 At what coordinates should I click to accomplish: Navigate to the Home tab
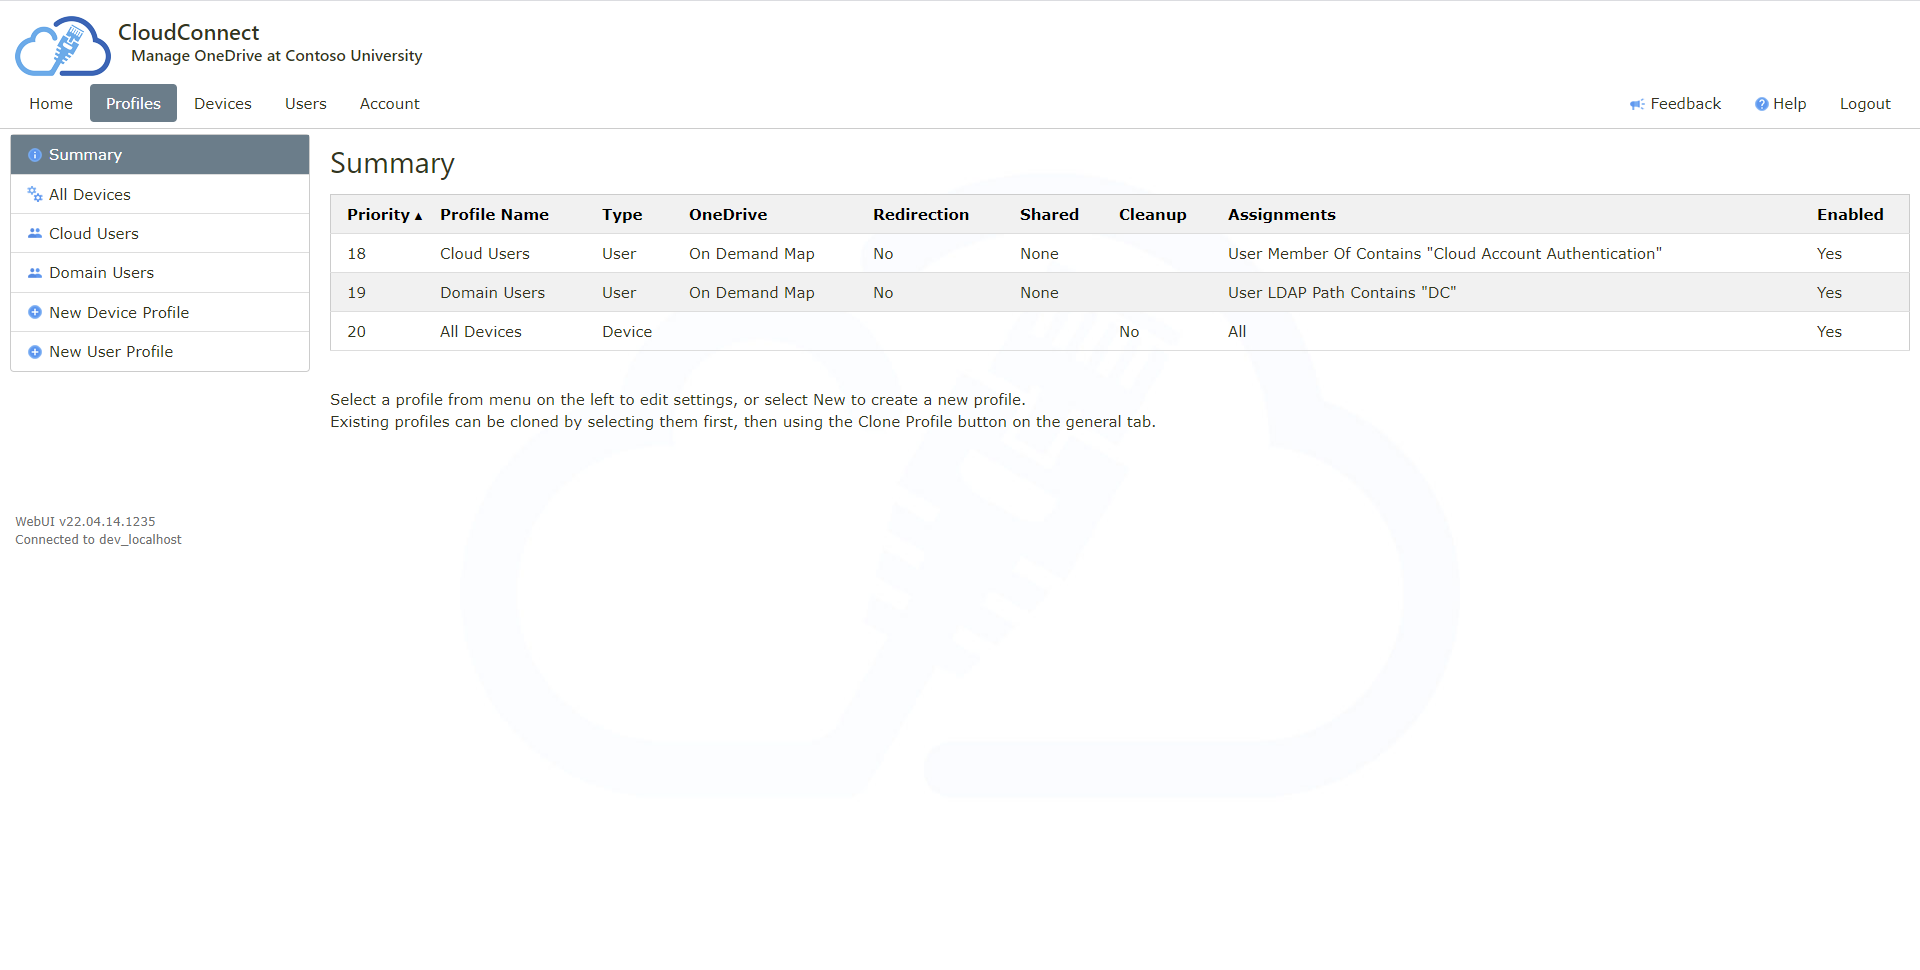(x=51, y=104)
